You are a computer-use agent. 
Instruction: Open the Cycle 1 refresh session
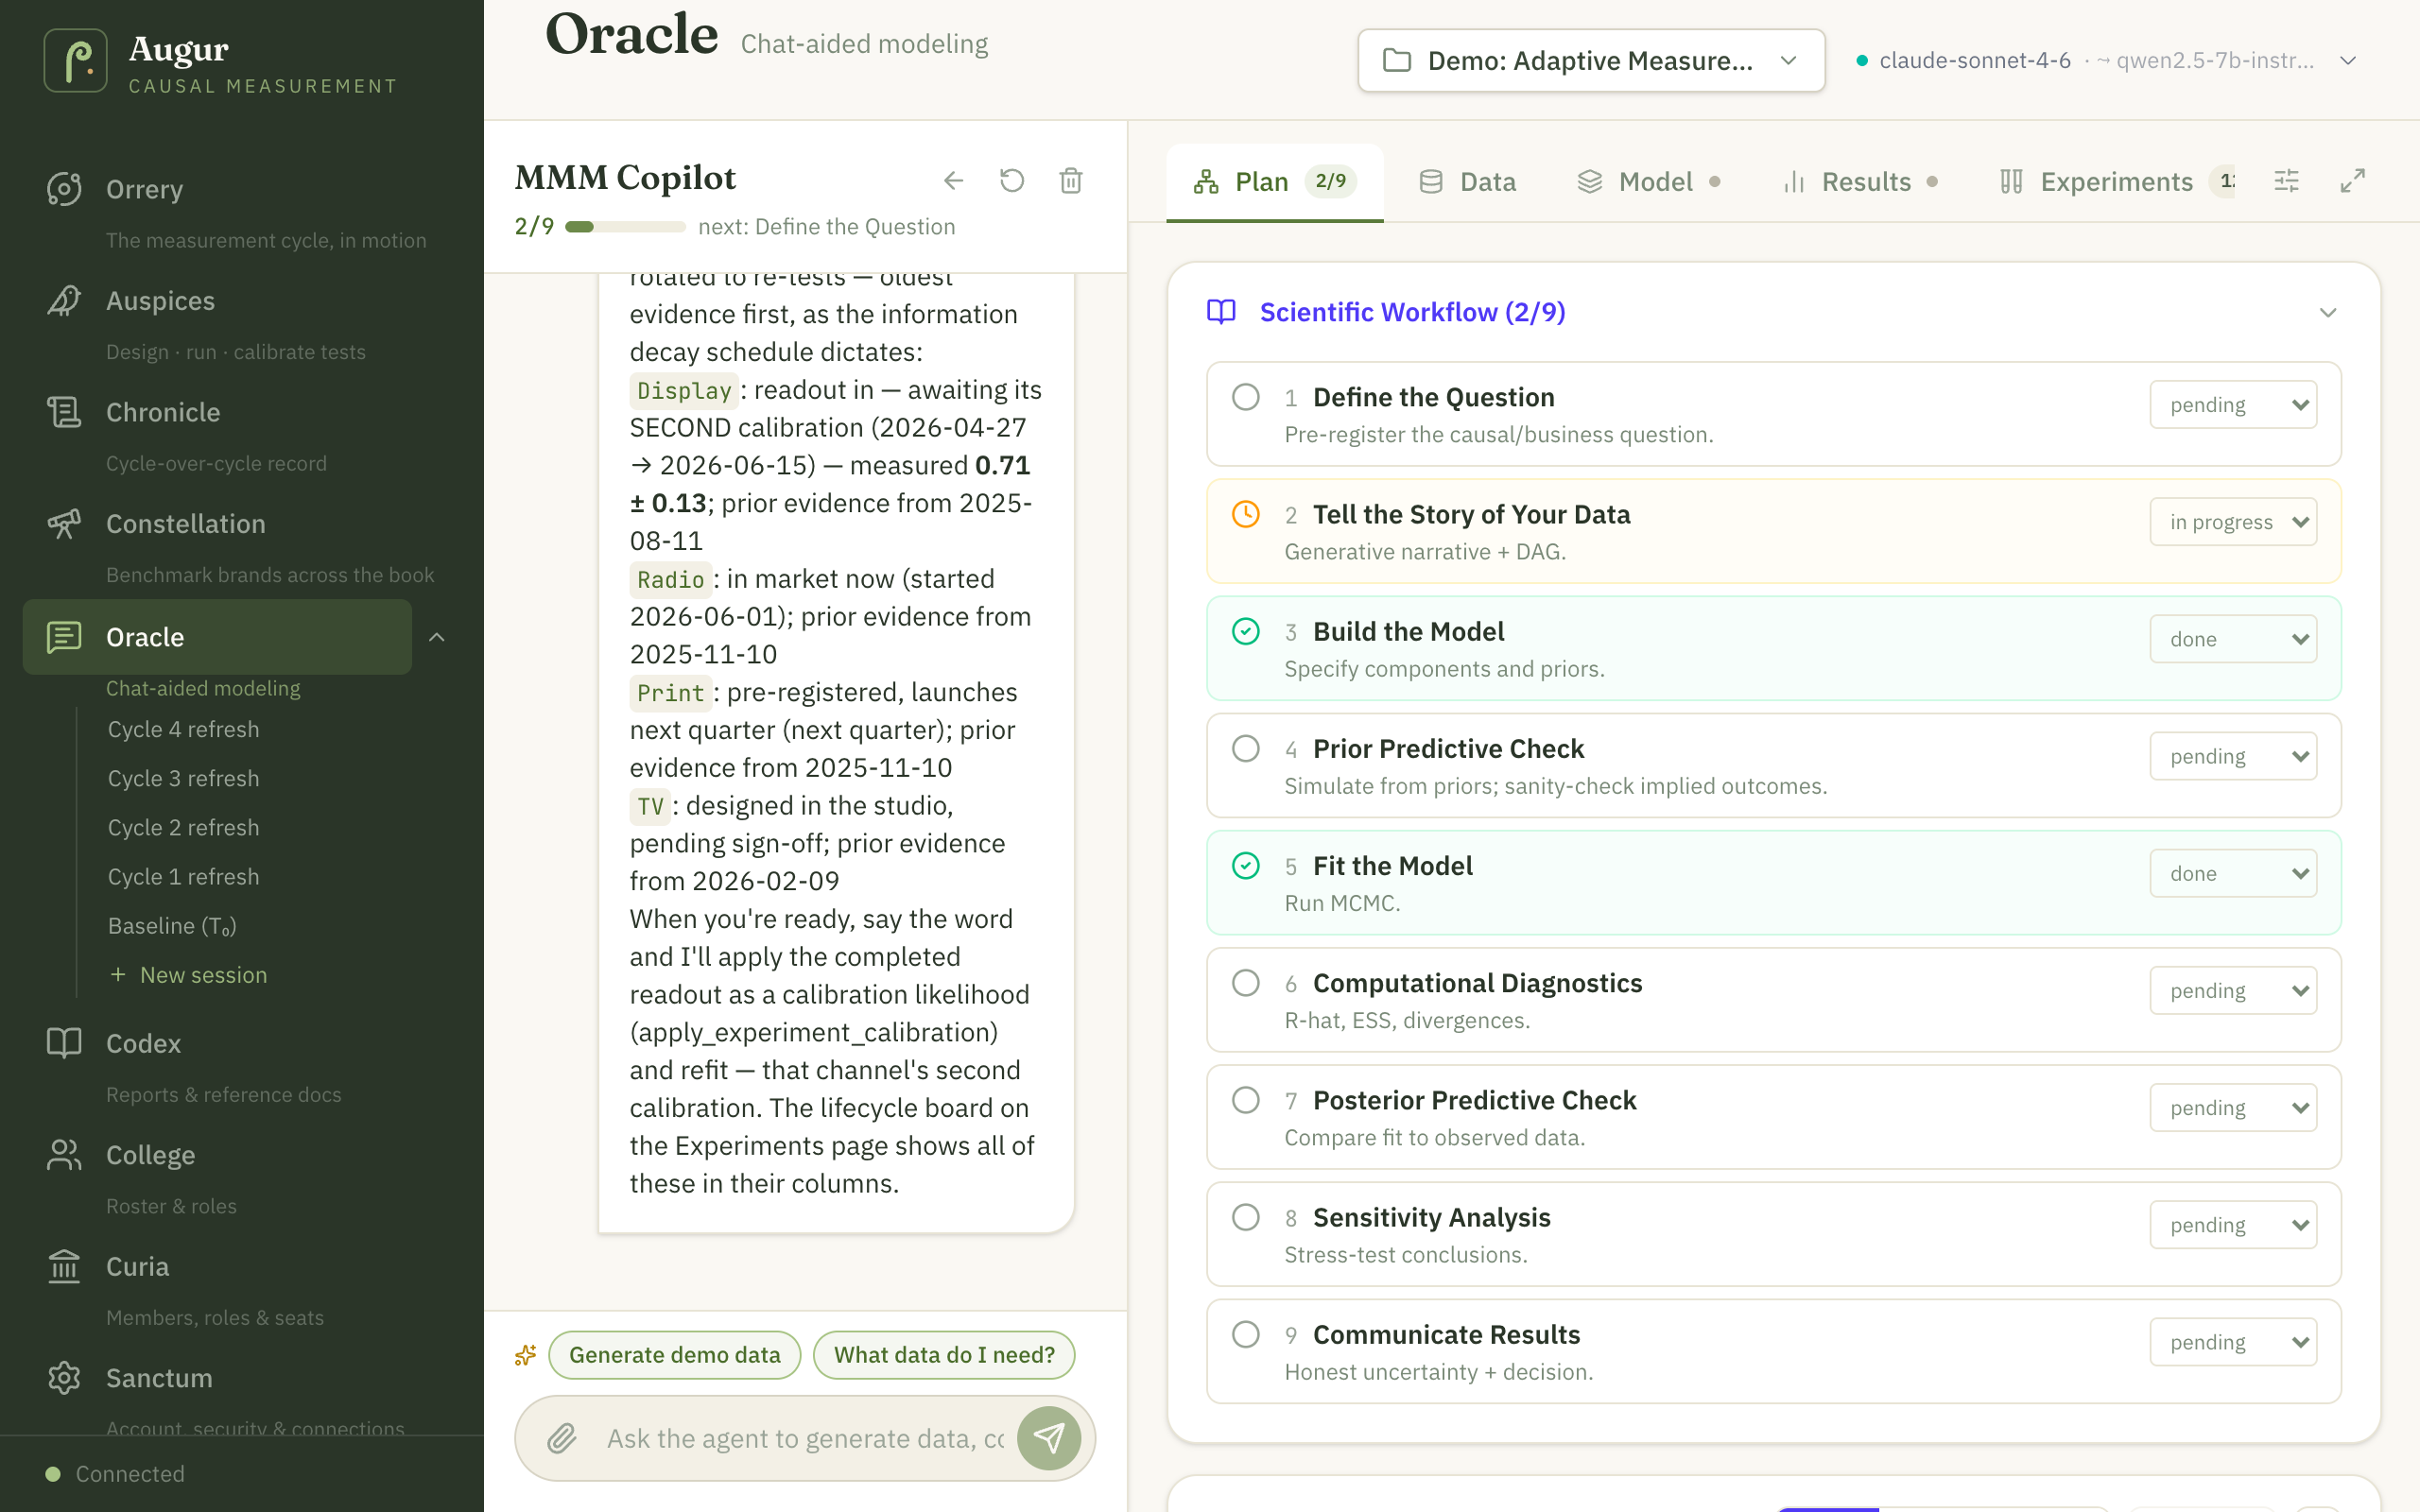pos(184,876)
